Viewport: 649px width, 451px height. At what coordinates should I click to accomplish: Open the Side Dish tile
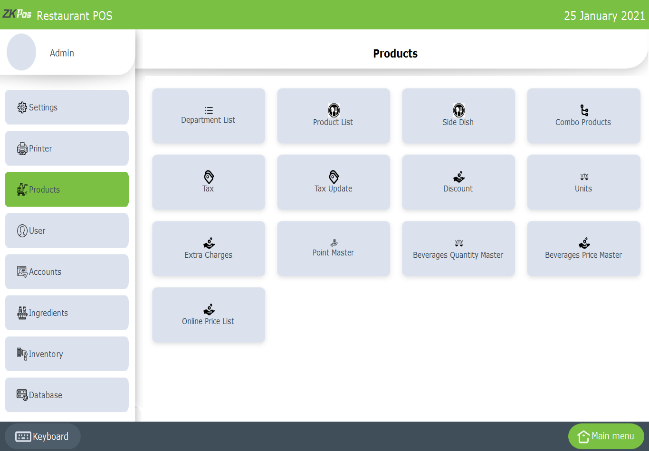point(459,116)
